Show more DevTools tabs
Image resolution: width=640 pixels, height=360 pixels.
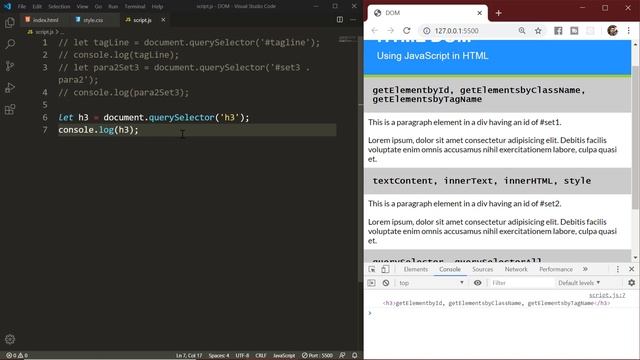click(585, 269)
